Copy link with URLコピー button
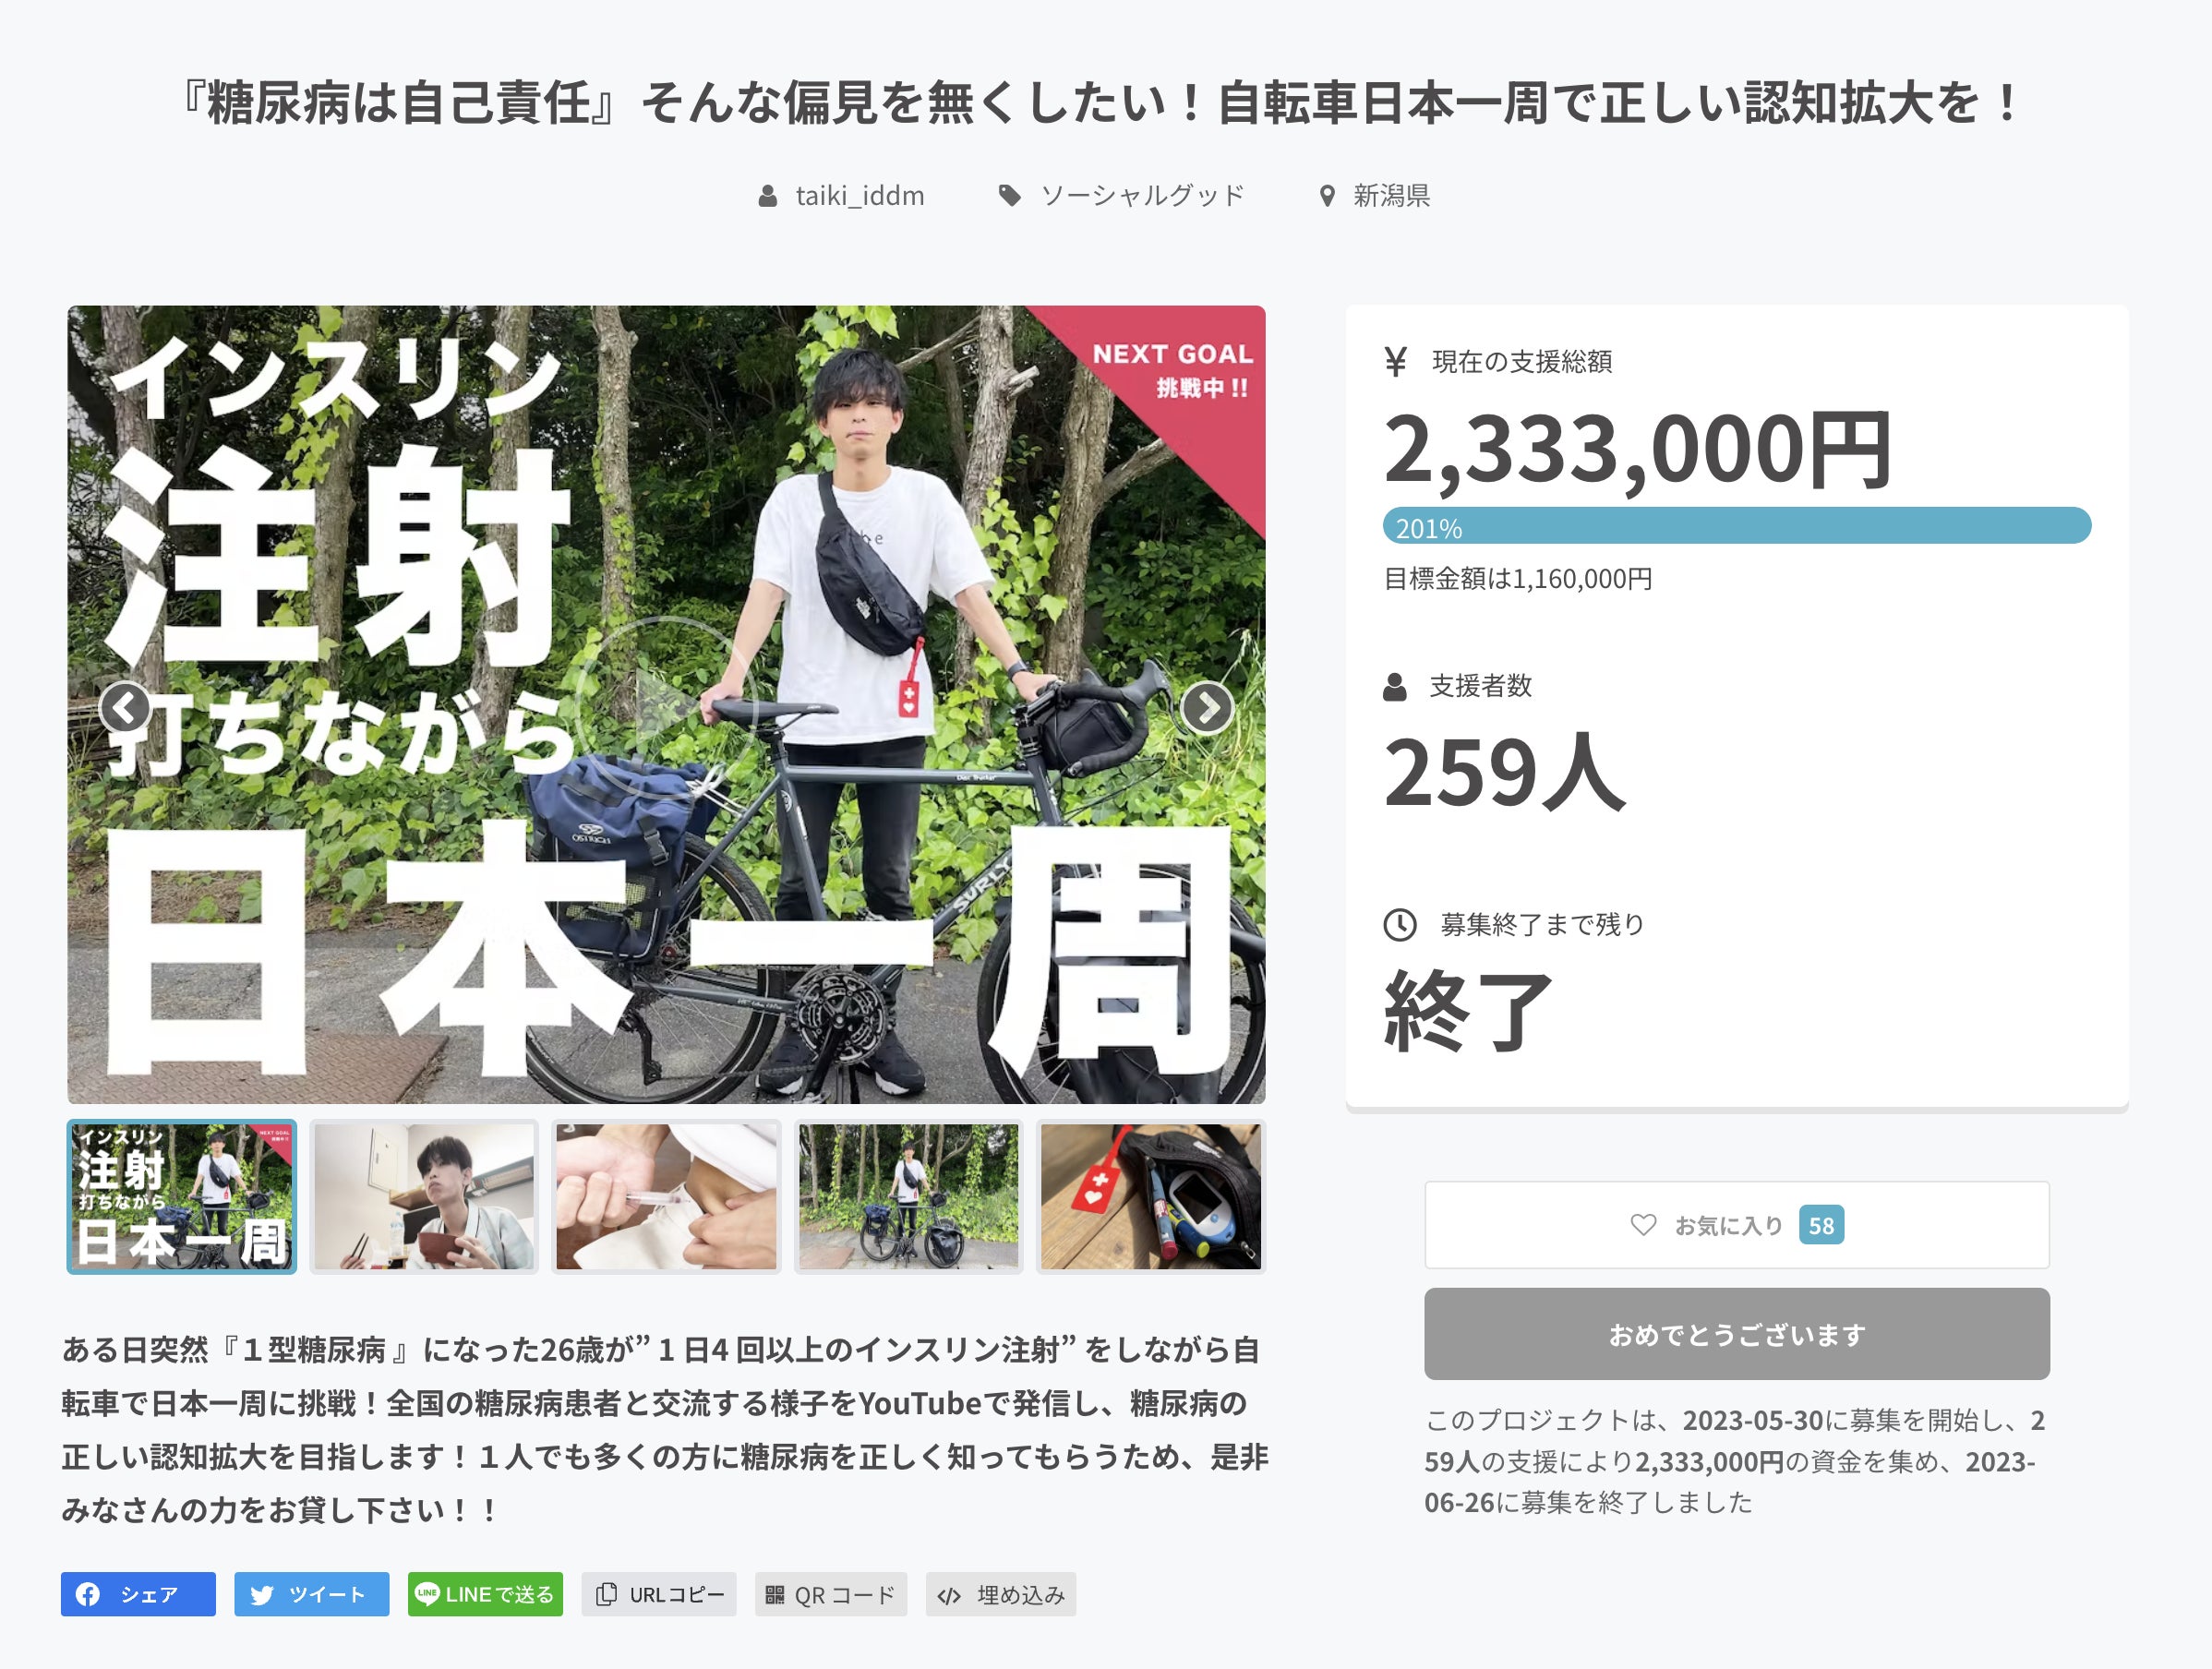This screenshot has width=2212, height=1669. [x=659, y=1594]
